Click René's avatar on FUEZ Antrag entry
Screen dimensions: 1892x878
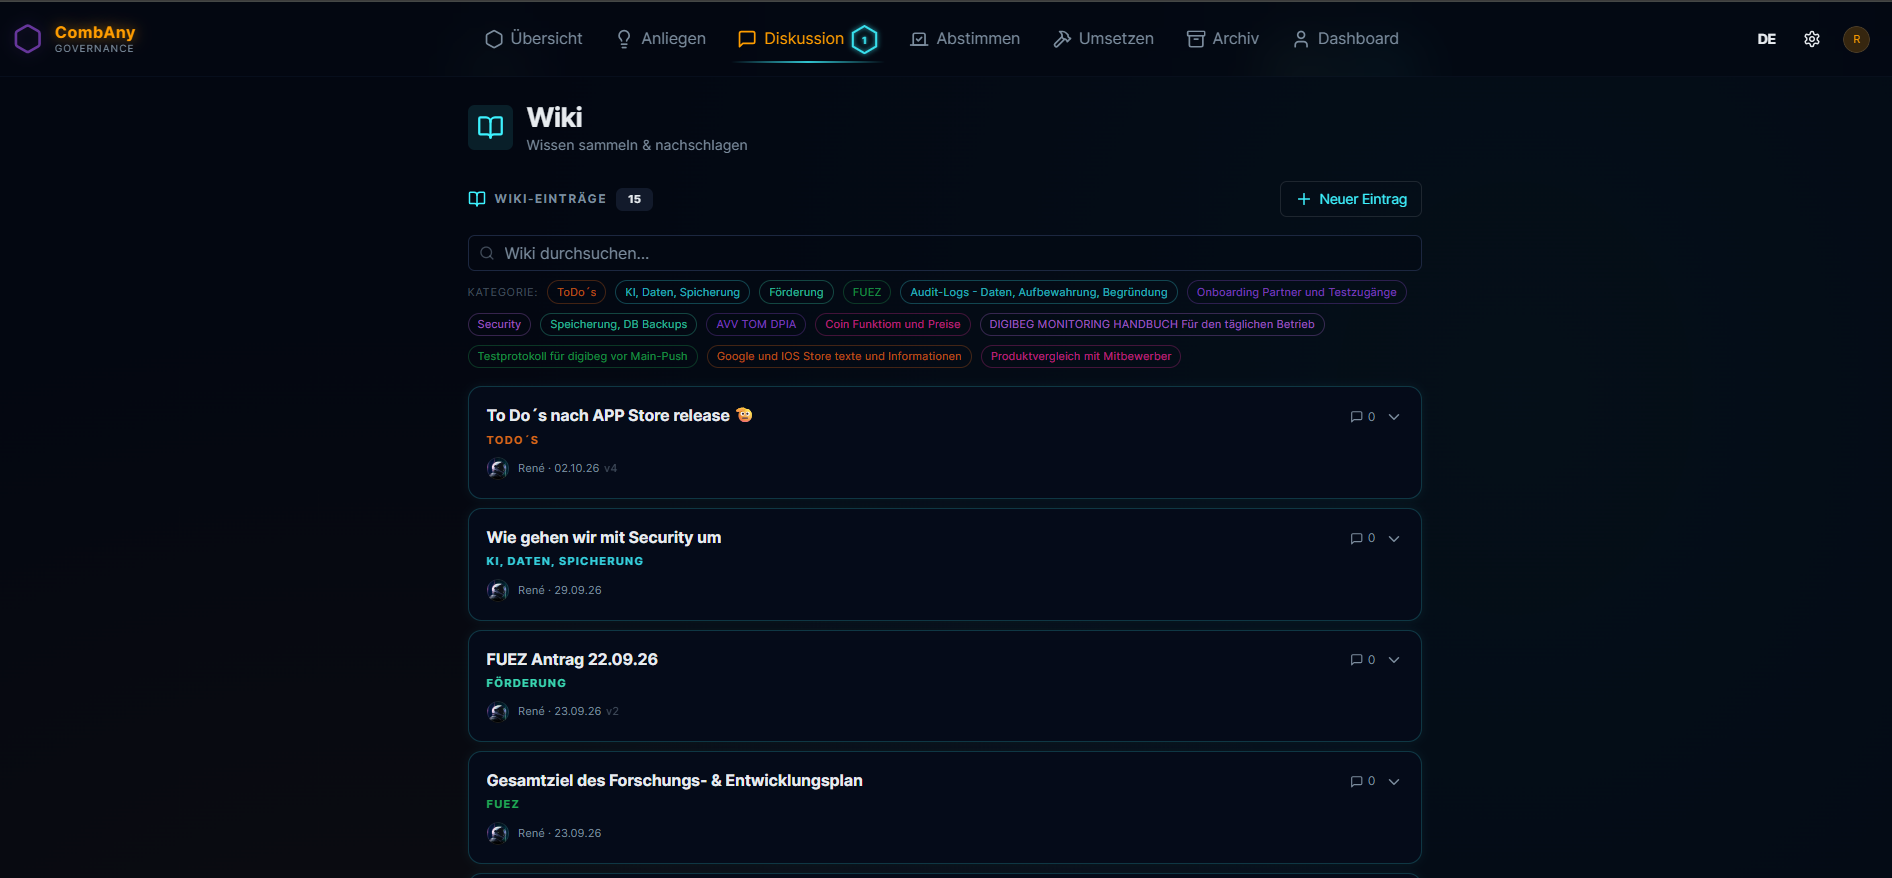click(498, 712)
